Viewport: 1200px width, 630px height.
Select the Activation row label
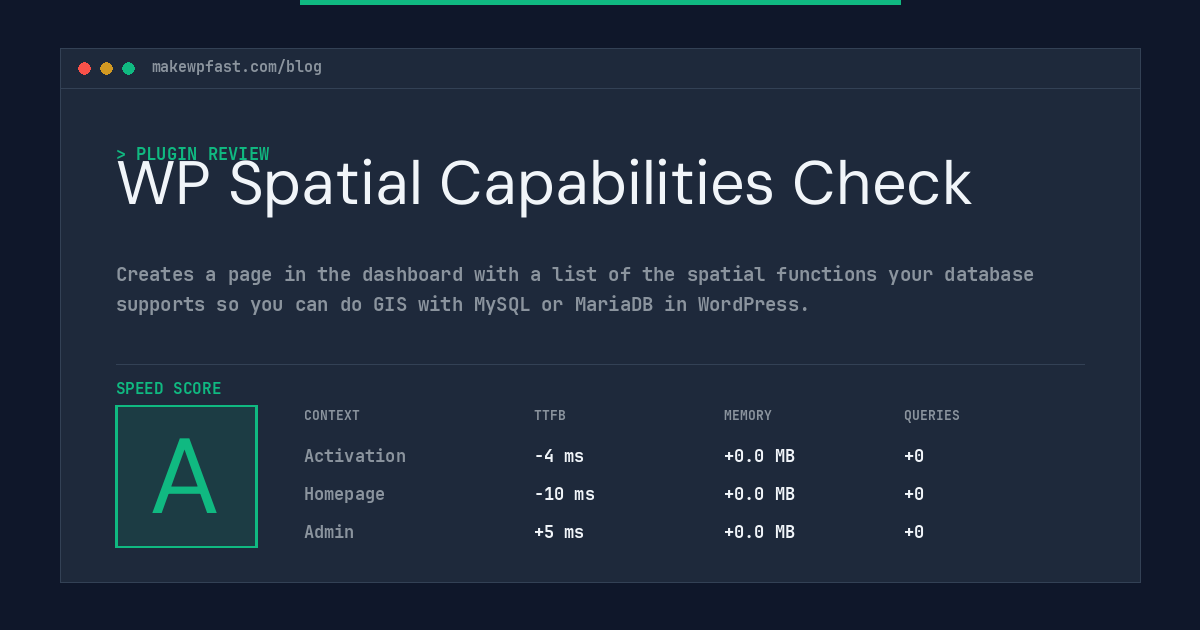pyautogui.click(x=355, y=456)
